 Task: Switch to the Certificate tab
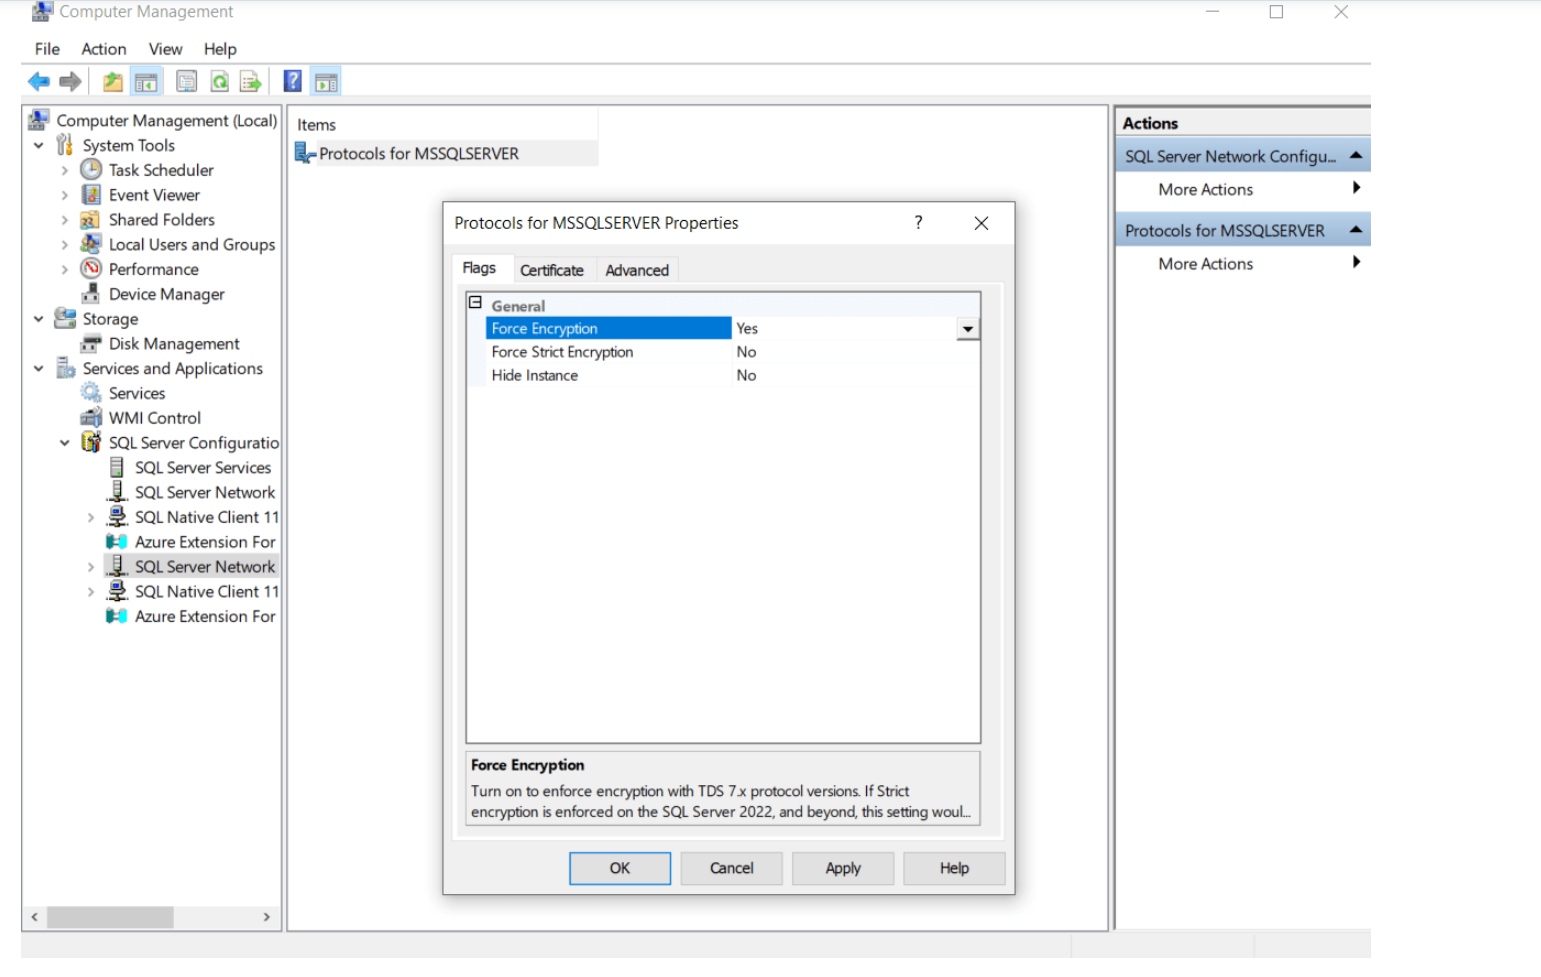click(551, 270)
